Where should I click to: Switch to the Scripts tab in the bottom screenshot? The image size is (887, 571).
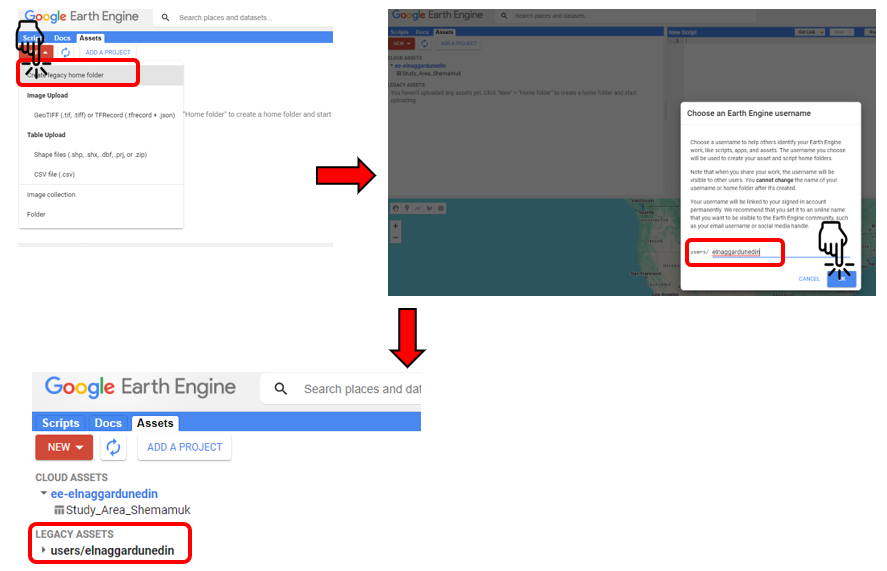click(x=61, y=423)
